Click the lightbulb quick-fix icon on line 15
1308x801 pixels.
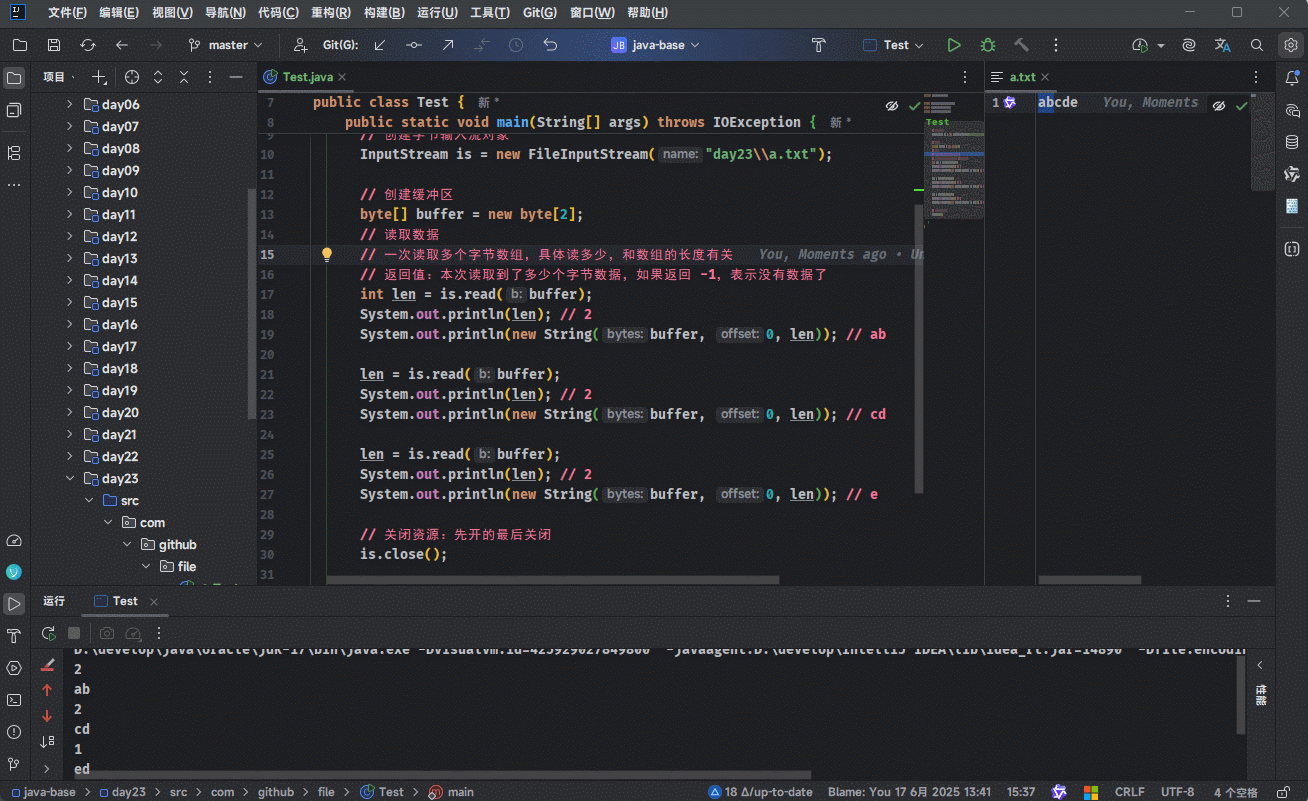(x=326, y=254)
